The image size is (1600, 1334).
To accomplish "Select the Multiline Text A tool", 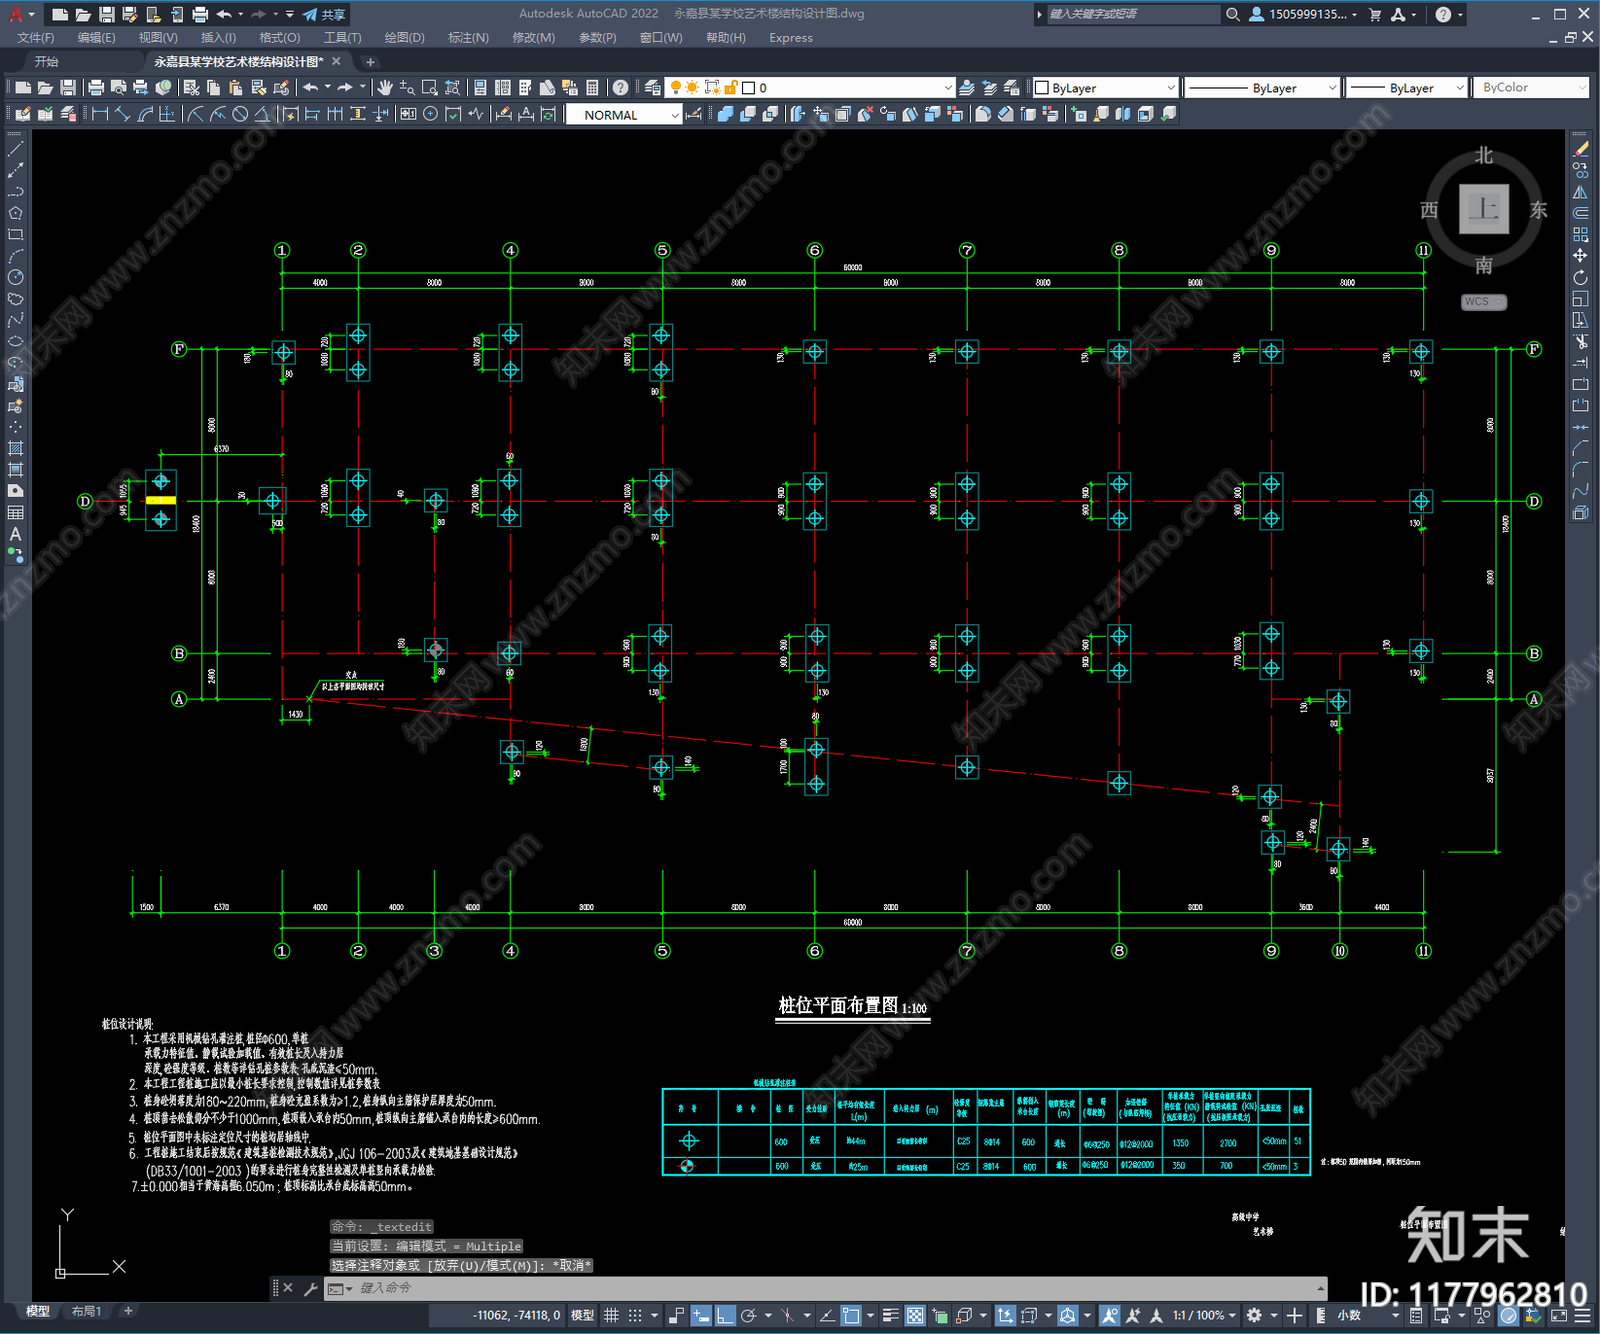I will [x=15, y=534].
